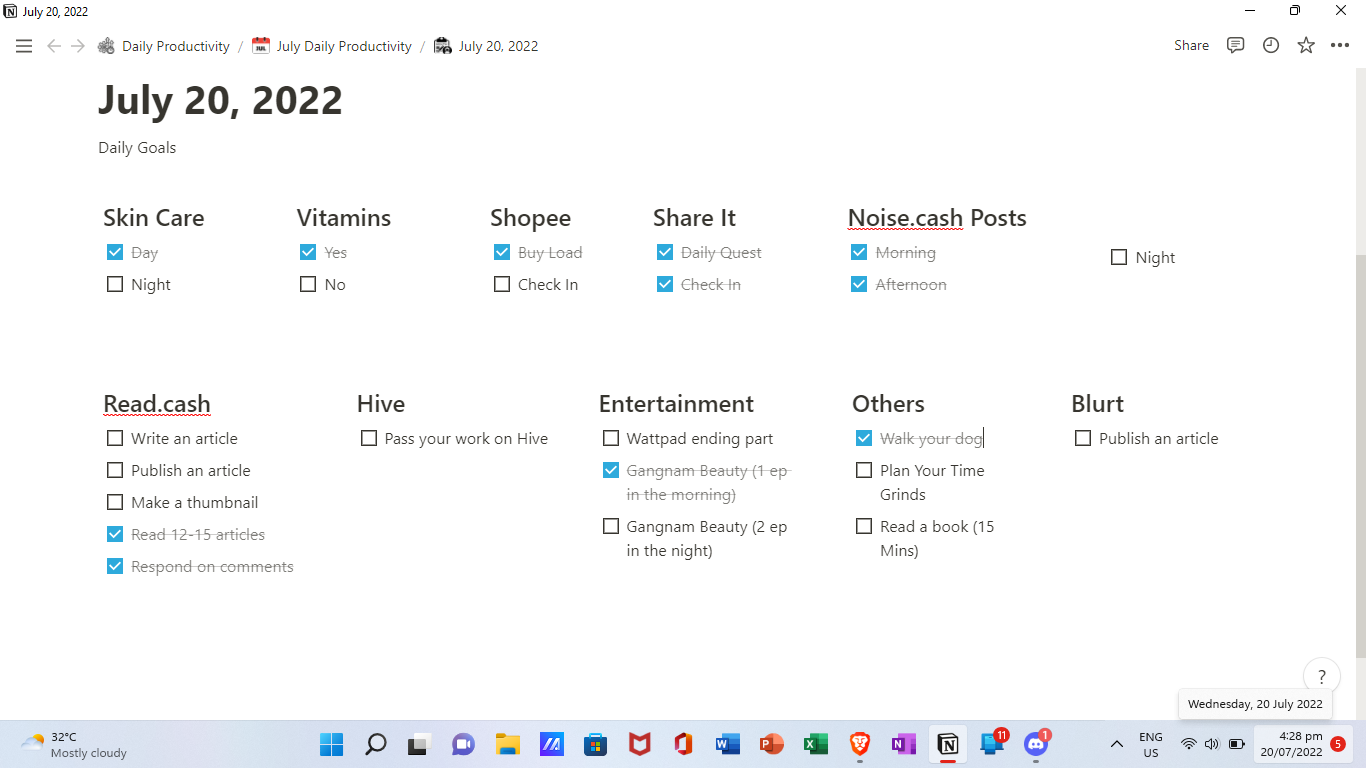The height and width of the screenshot is (768, 1366).
Task: Click the July 20, 2022 breadcrumb
Action: click(487, 46)
